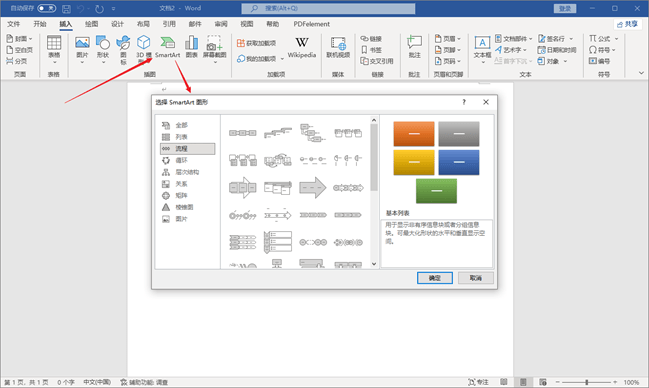Switch to Read Mode view in status bar
649x388 pixels.
tap(504, 382)
